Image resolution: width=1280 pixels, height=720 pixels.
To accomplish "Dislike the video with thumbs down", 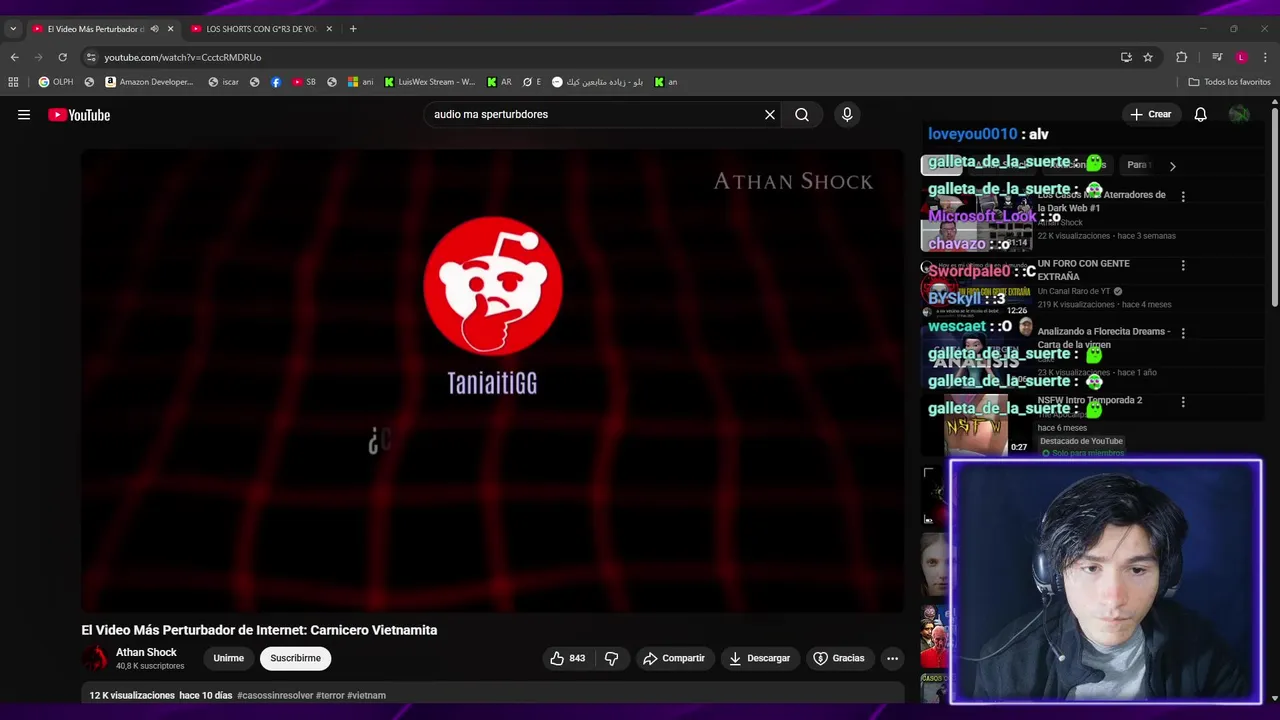I will coord(611,658).
